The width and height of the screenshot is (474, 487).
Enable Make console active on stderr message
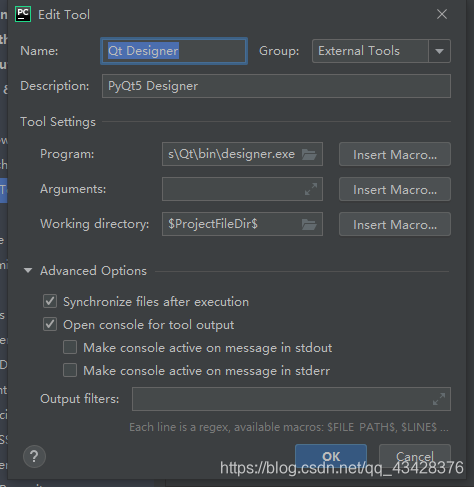(70, 370)
